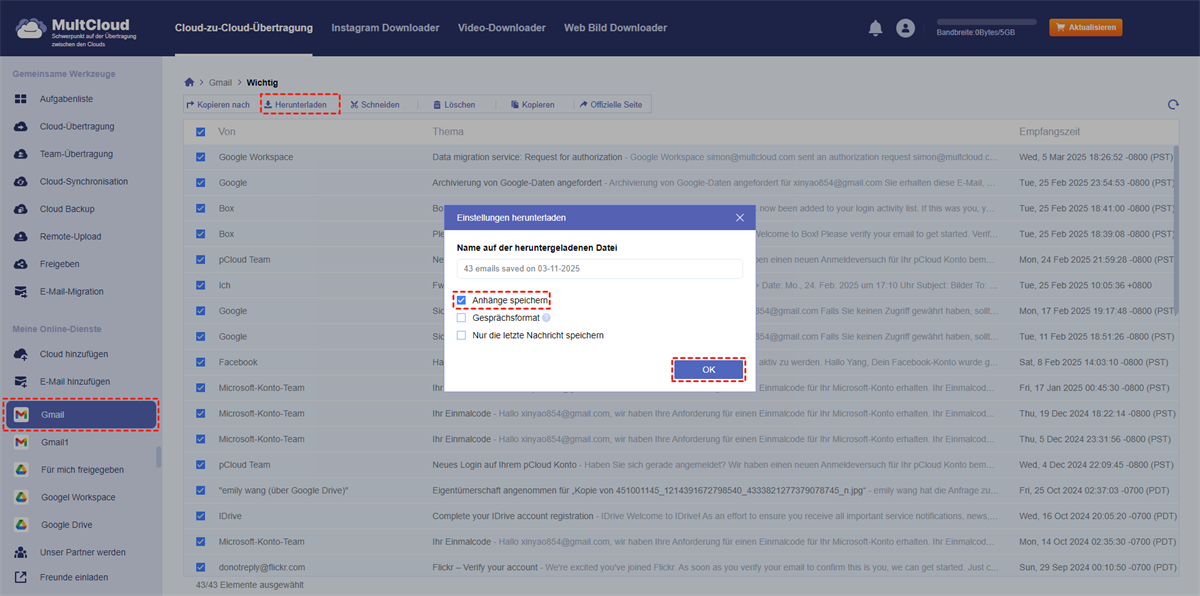Click the Gesprächsformat help icon

[546, 318]
